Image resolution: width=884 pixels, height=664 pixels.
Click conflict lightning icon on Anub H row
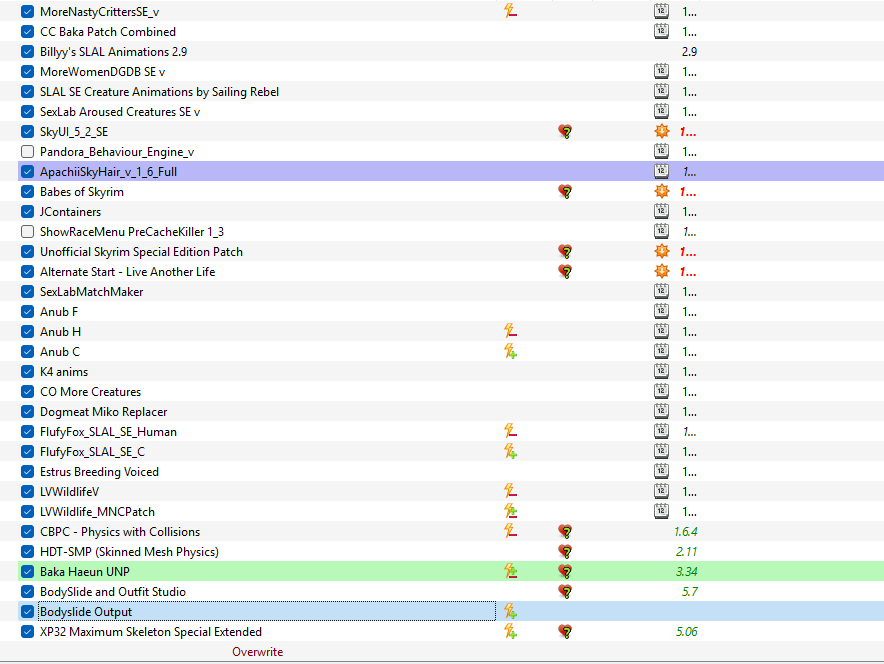tap(510, 331)
